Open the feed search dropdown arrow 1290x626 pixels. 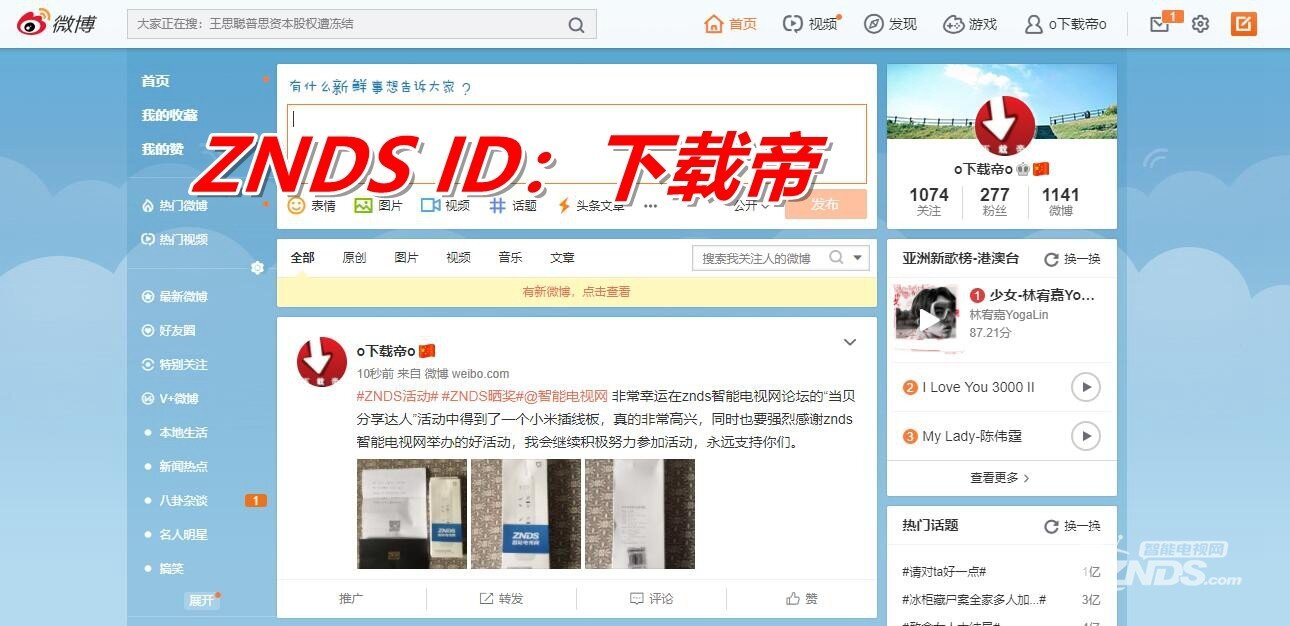pos(858,258)
